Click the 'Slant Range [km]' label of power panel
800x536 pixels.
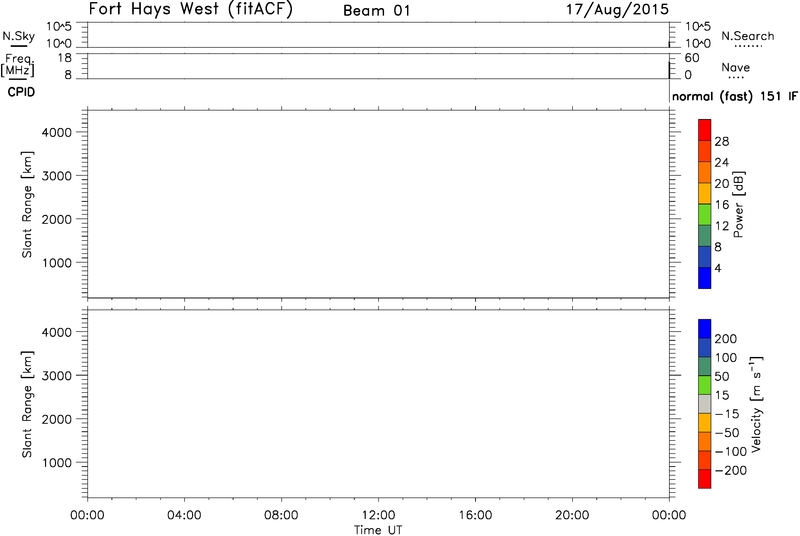coord(27,204)
